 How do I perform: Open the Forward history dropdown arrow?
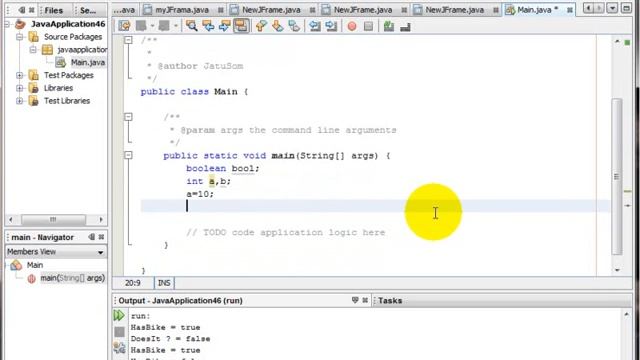tap(176, 27)
